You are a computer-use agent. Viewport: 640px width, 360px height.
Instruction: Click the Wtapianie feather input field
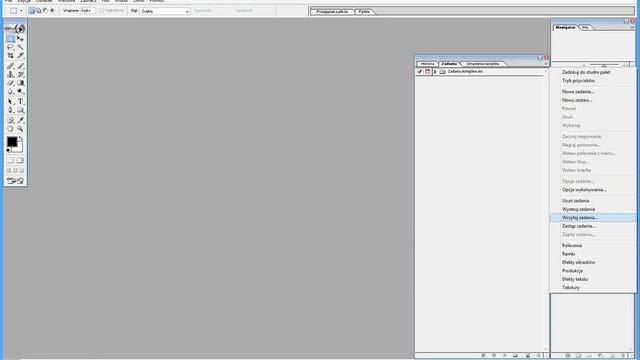(x=88, y=11)
